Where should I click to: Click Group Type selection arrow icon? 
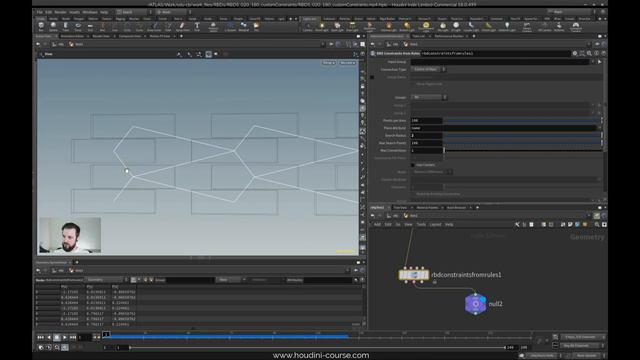click(x=599, y=62)
